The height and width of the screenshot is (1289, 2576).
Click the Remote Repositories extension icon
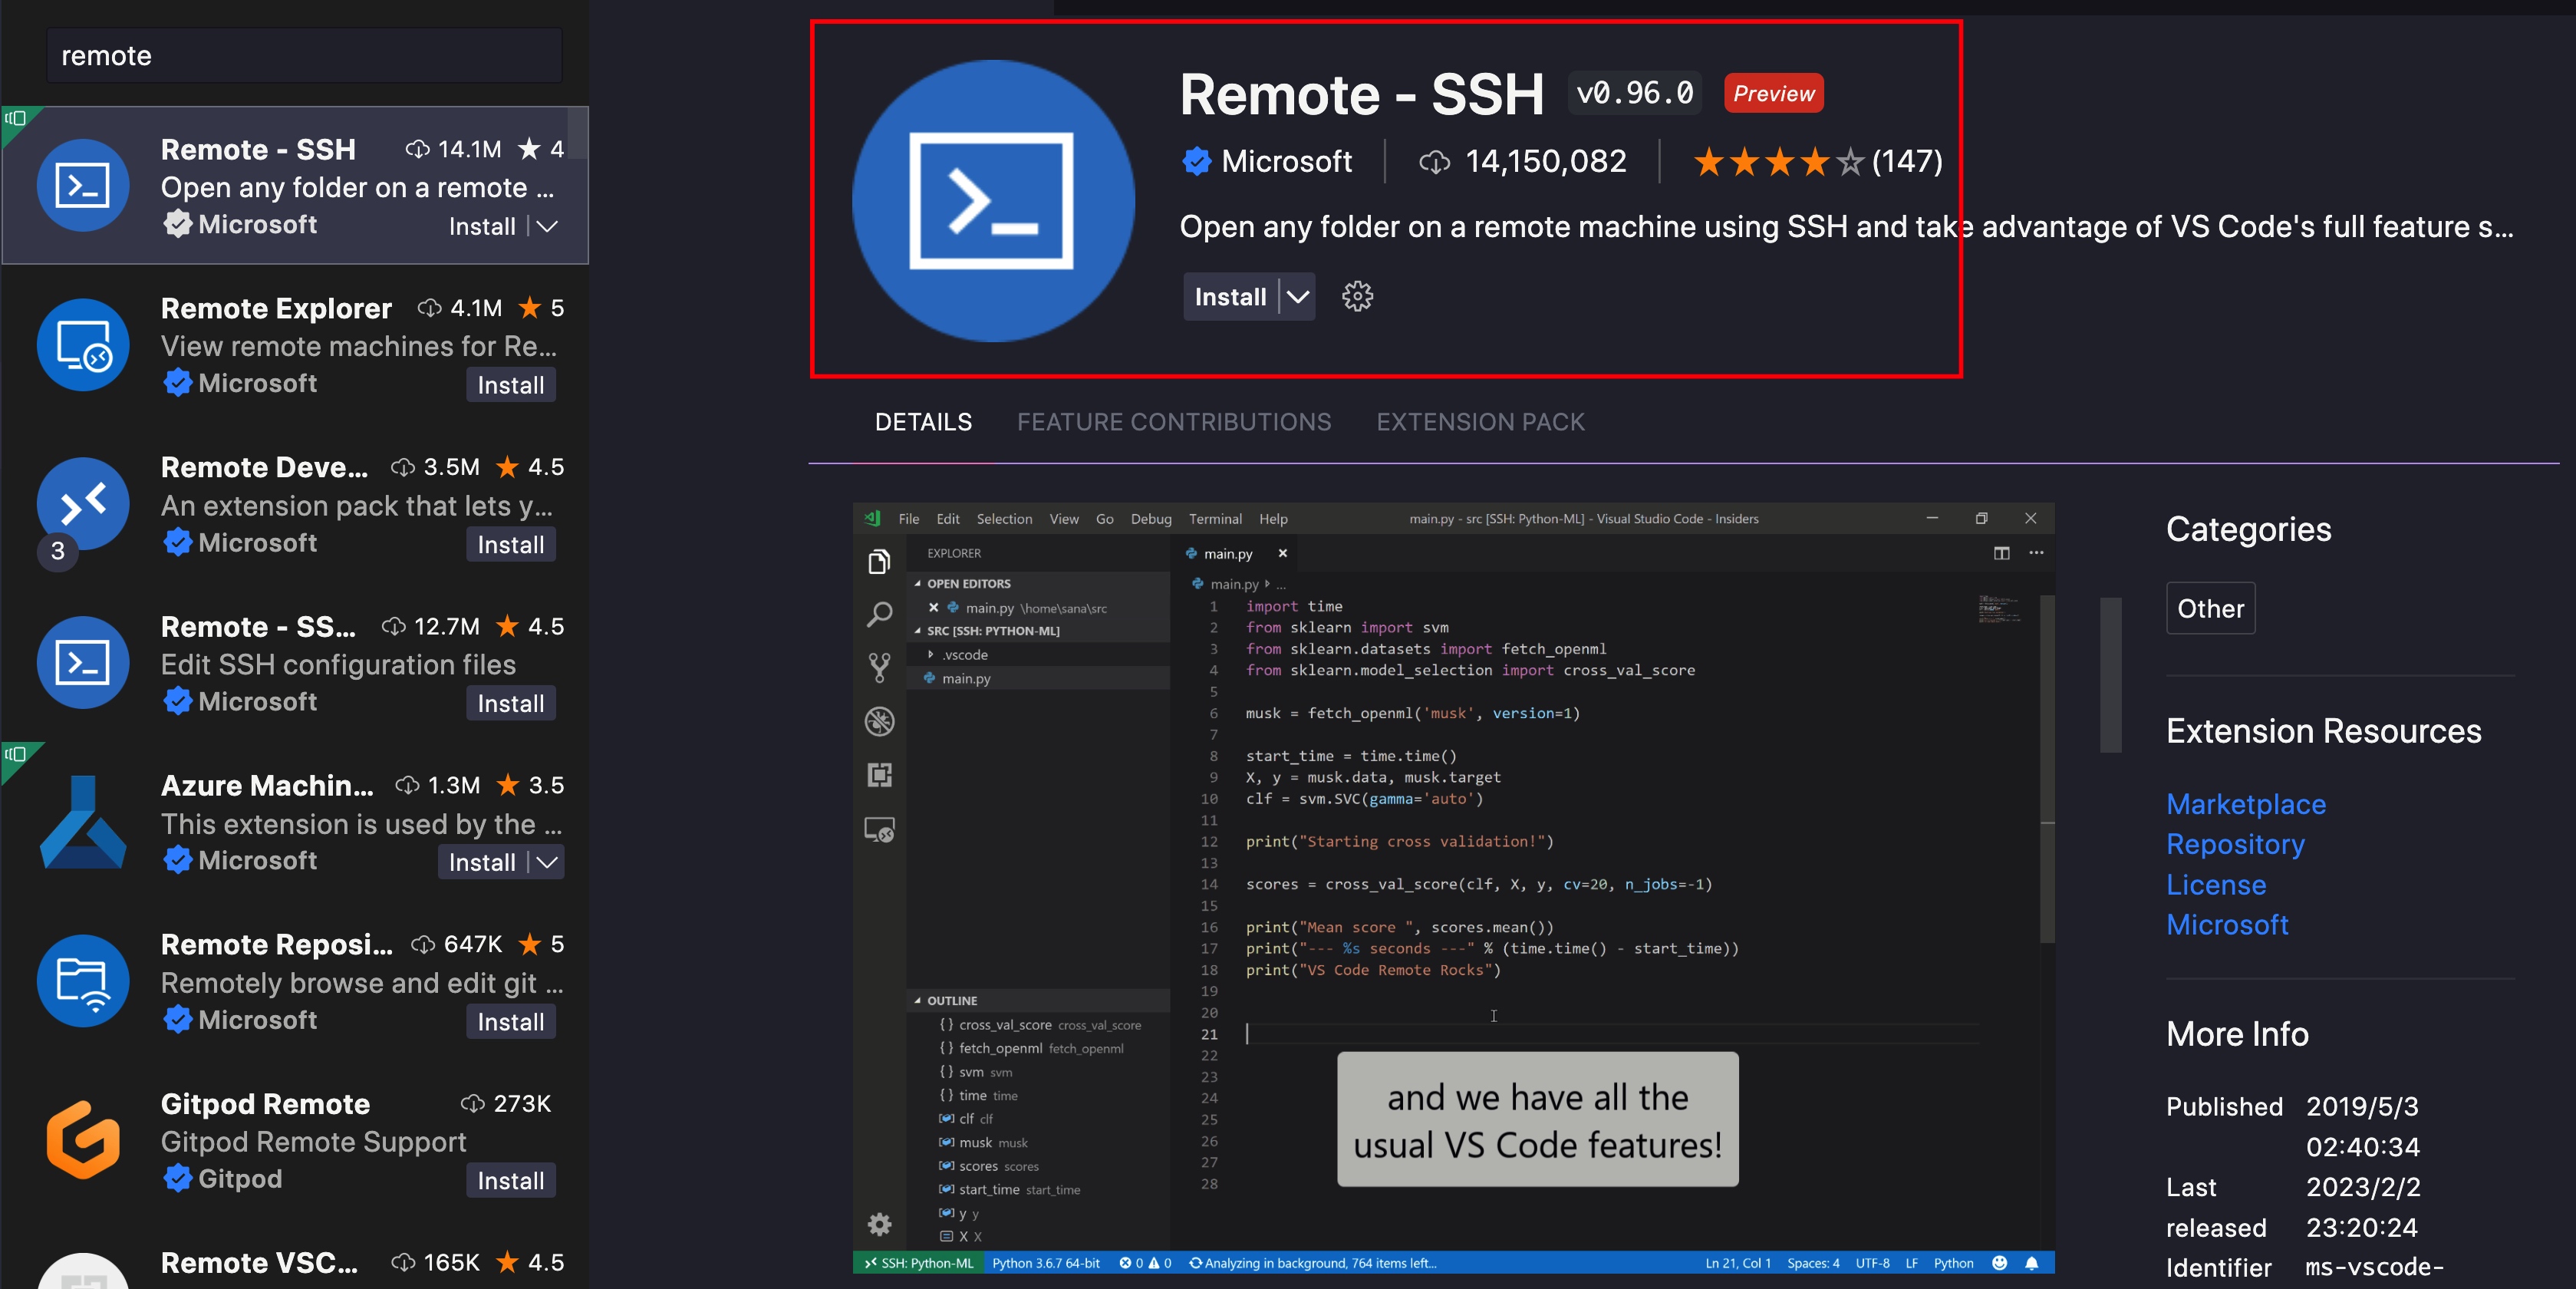pos(83,981)
